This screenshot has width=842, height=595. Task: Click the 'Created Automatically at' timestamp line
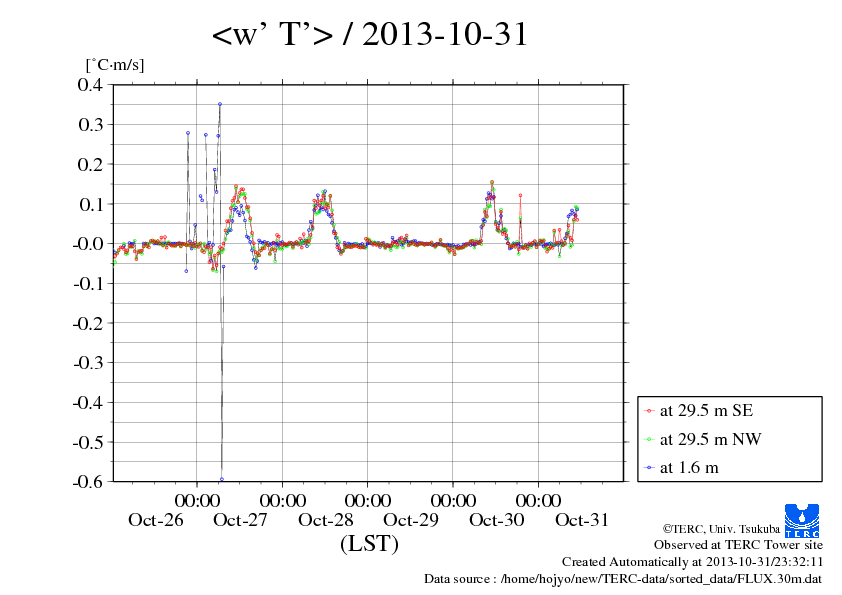tap(692, 562)
